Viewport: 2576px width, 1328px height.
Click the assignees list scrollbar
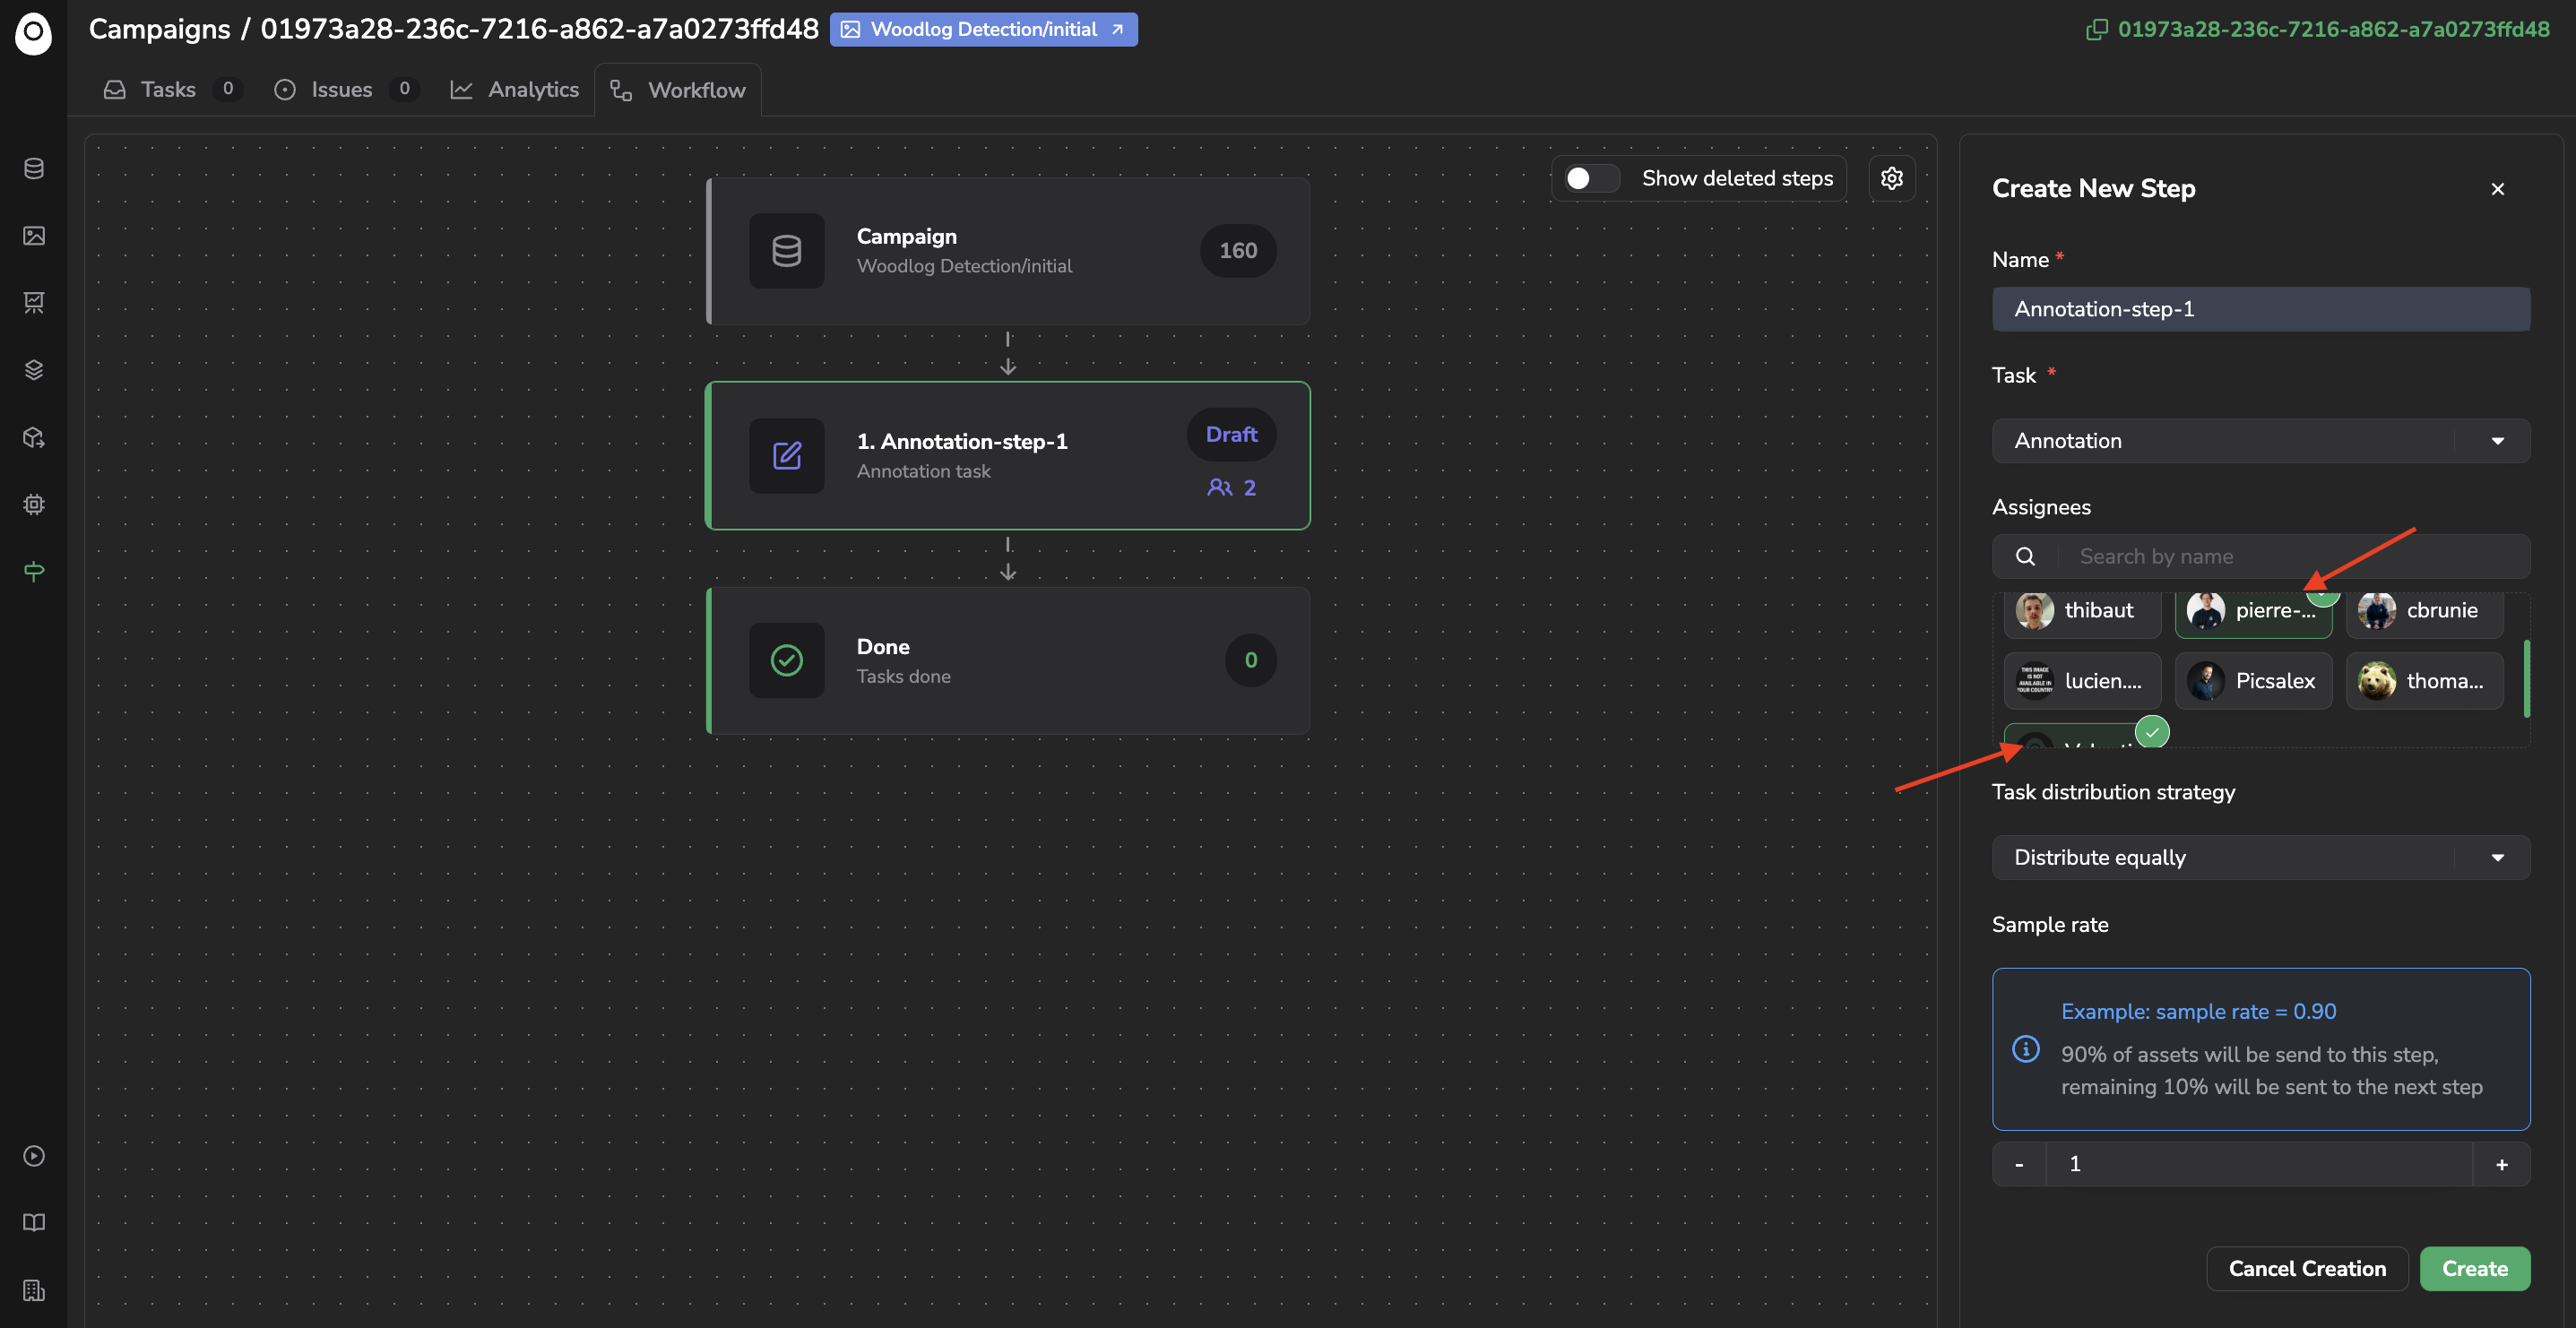tap(2526, 678)
